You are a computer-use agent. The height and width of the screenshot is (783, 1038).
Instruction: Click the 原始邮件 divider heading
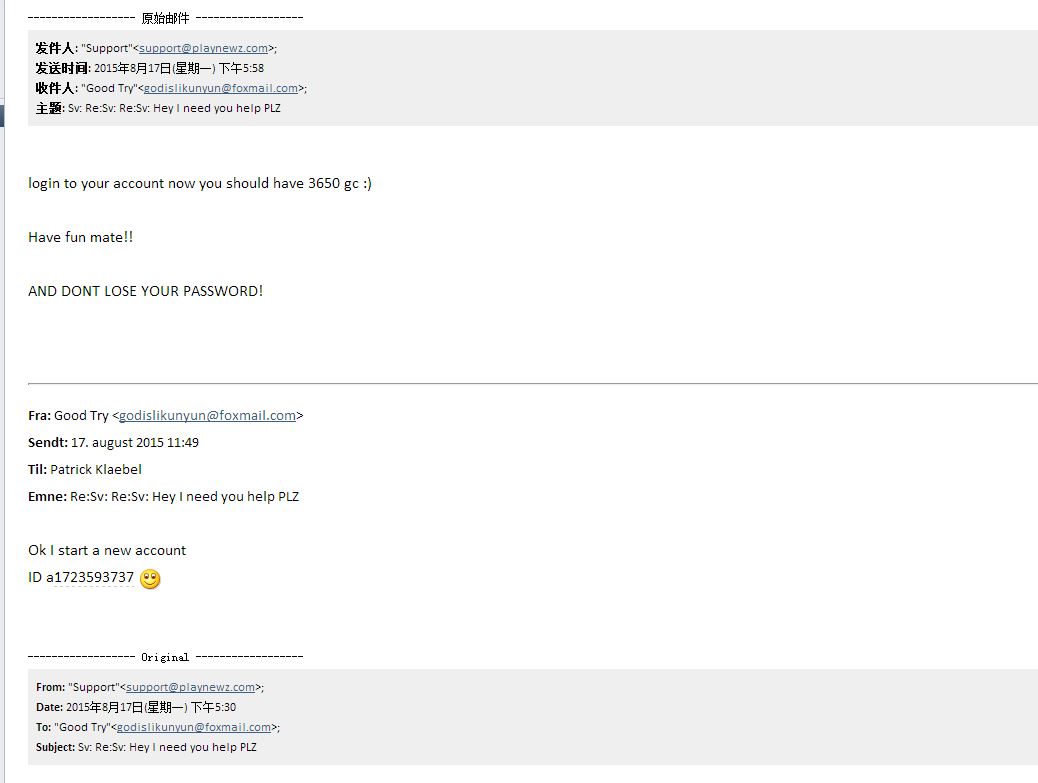coord(165,18)
